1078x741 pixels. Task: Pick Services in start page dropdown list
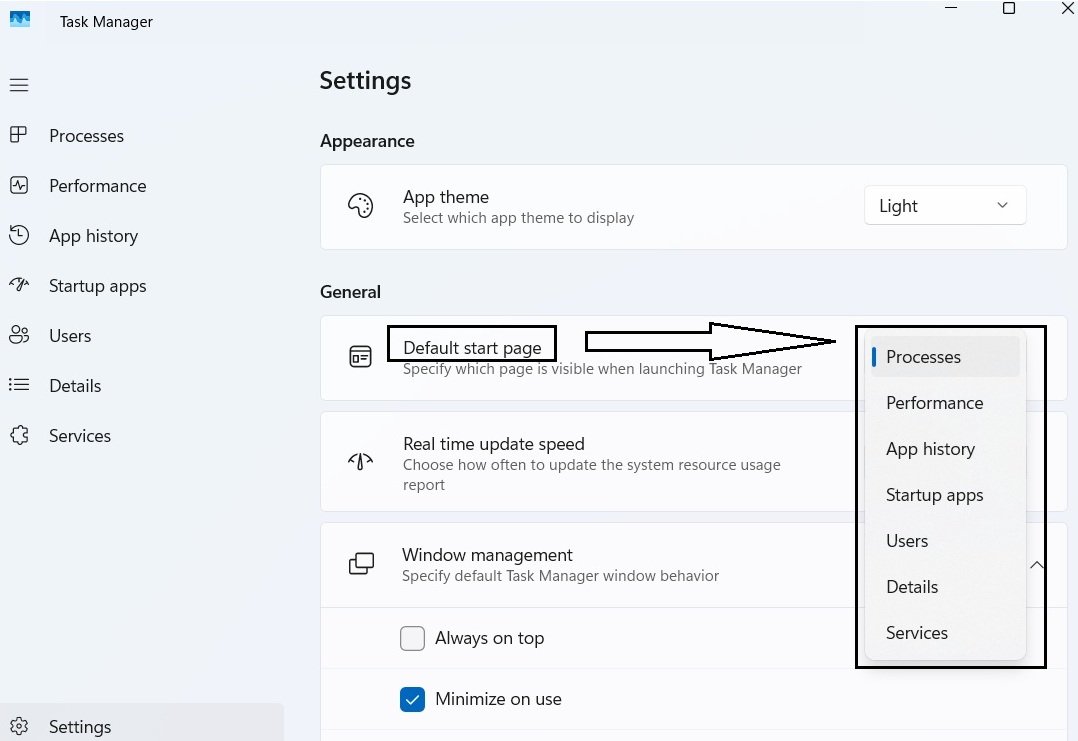pyautogui.click(x=945, y=633)
